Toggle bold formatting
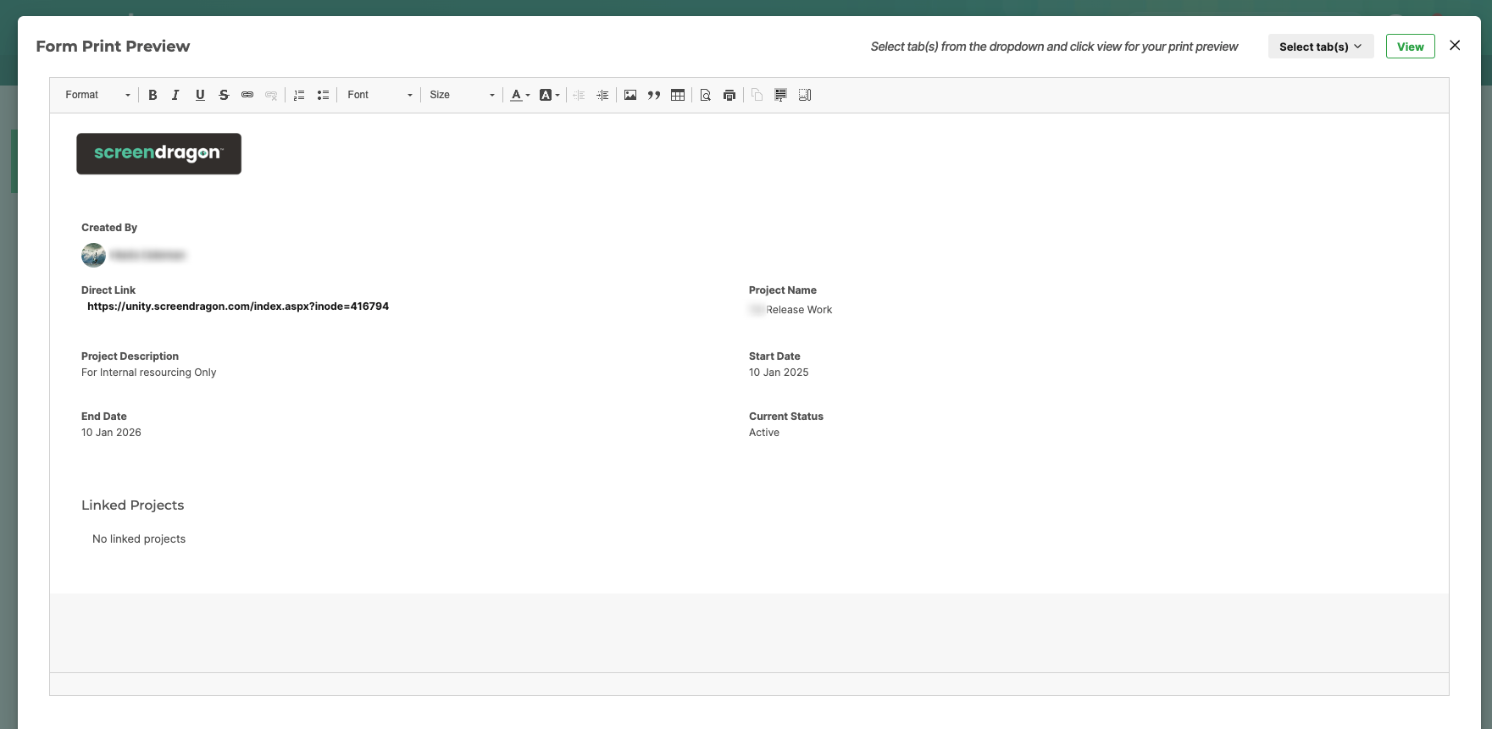The image size is (1492, 729). [x=153, y=95]
